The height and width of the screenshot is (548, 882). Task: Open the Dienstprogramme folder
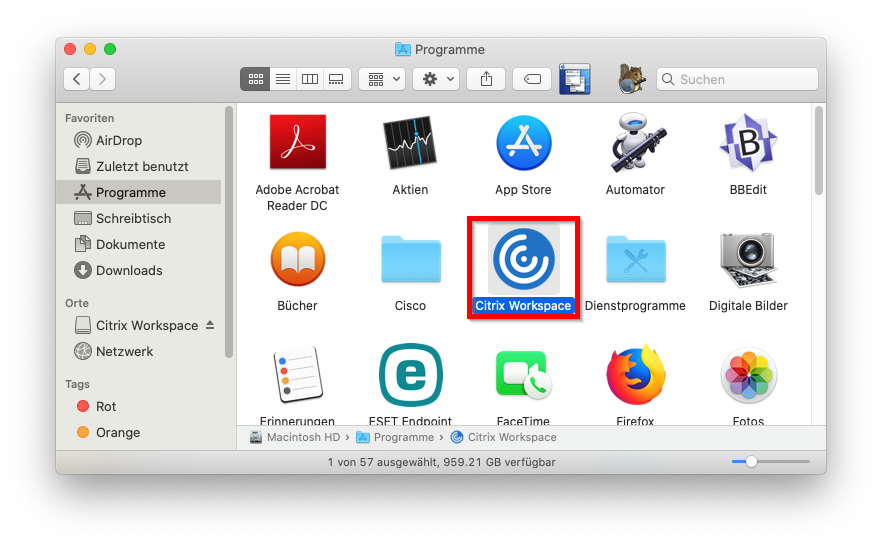[636, 259]
